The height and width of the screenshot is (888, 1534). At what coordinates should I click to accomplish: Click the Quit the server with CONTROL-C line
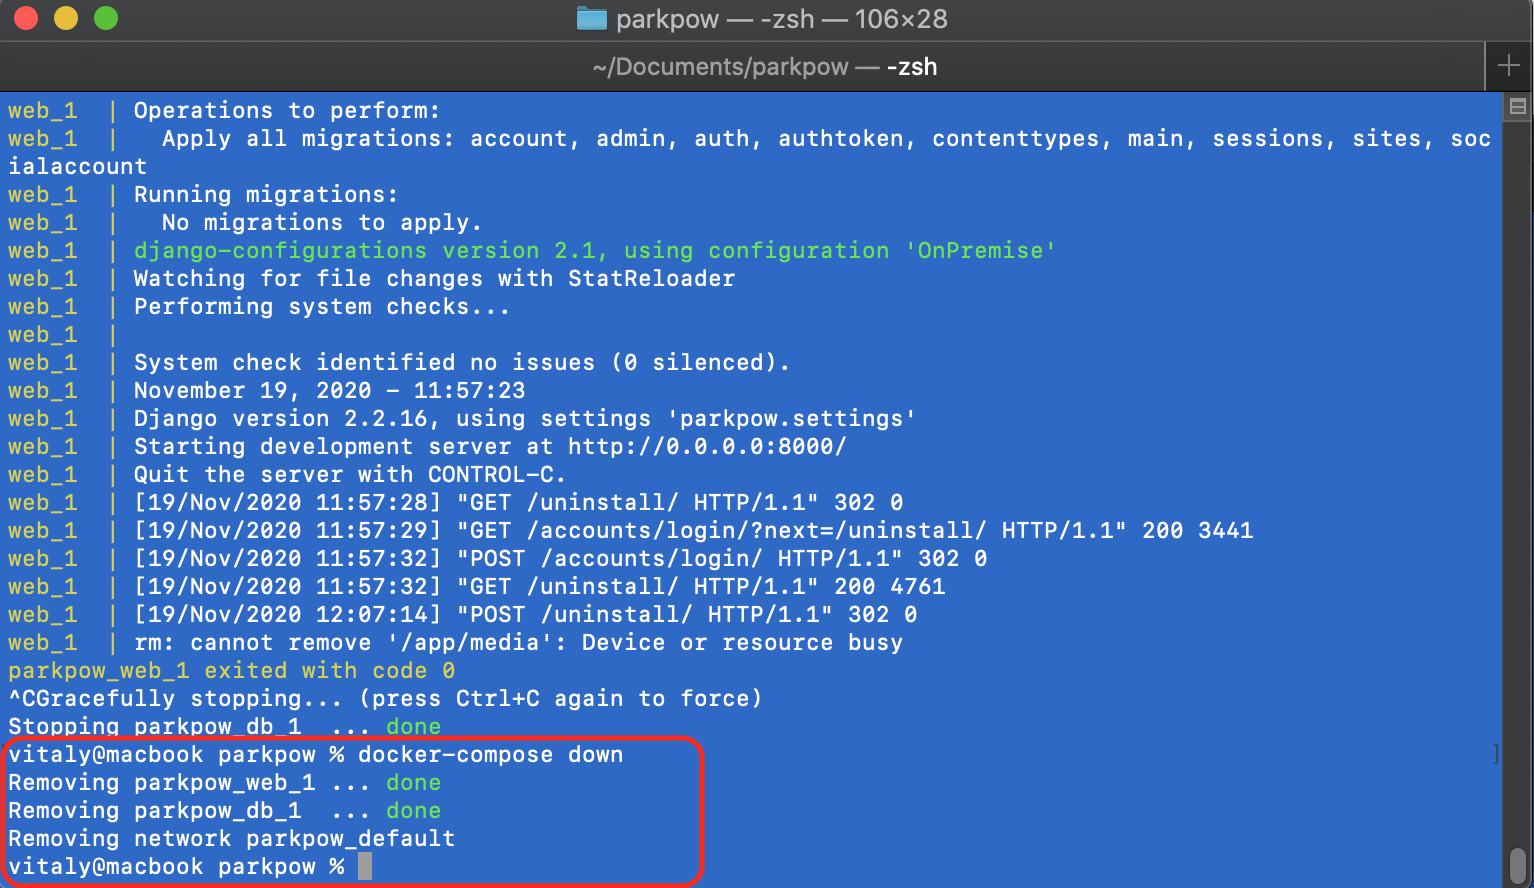click(x=350, y=475)
